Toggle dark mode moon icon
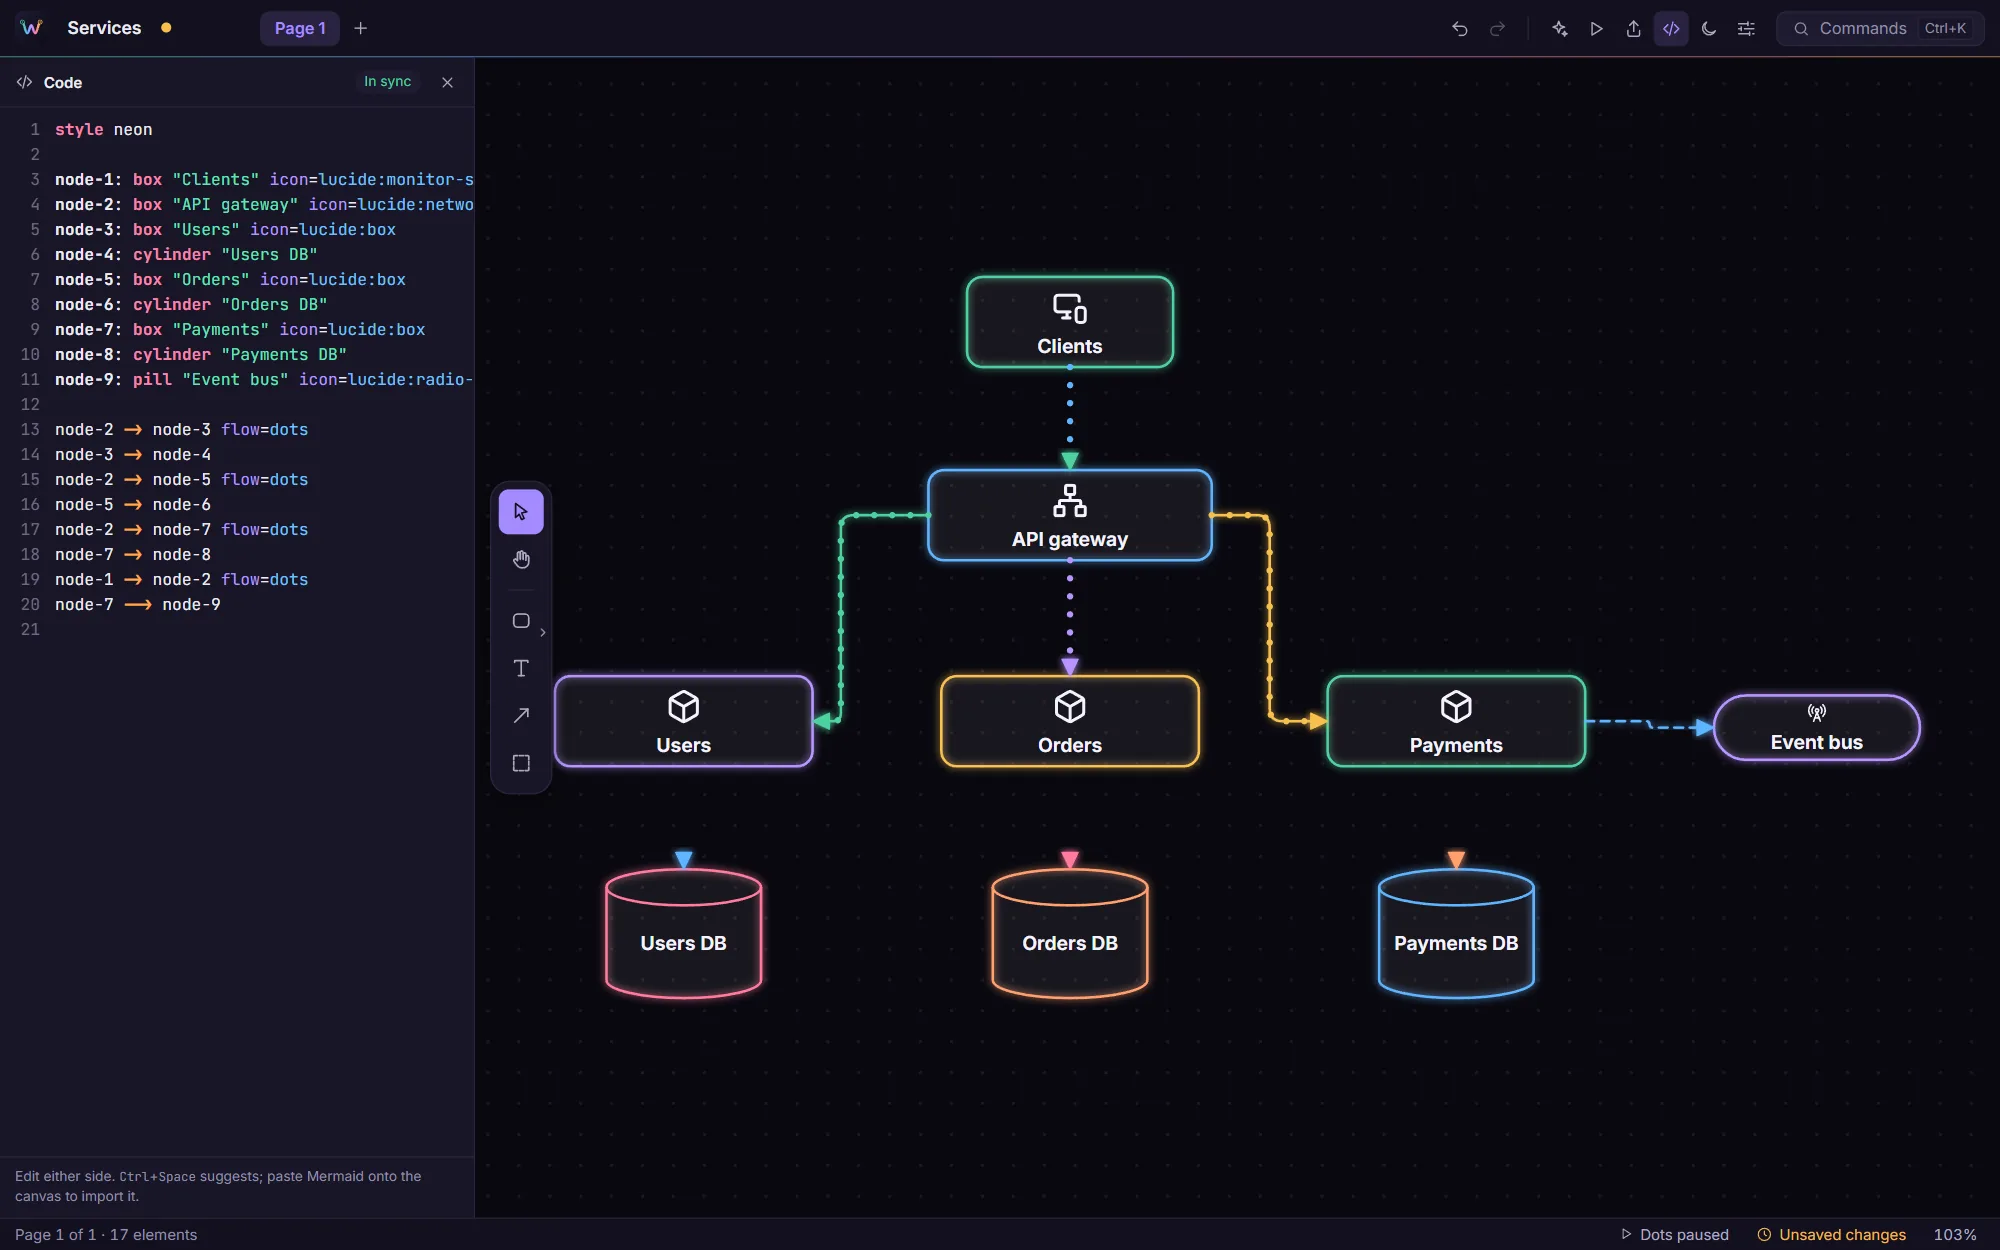The height and width of the screenshot is (1250, 2000). point(1709,29)
